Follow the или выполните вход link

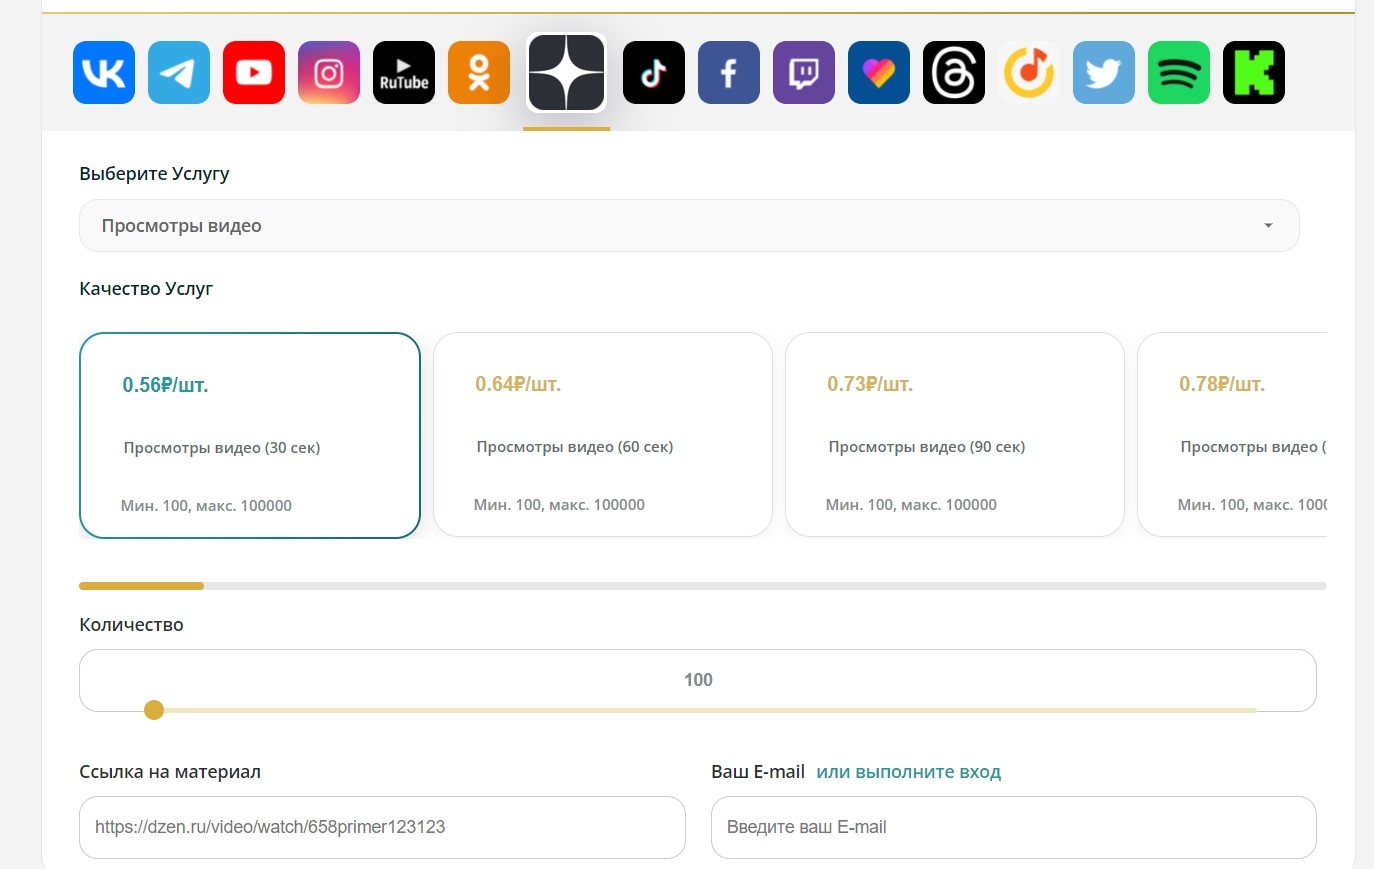[x=909, y=772]
